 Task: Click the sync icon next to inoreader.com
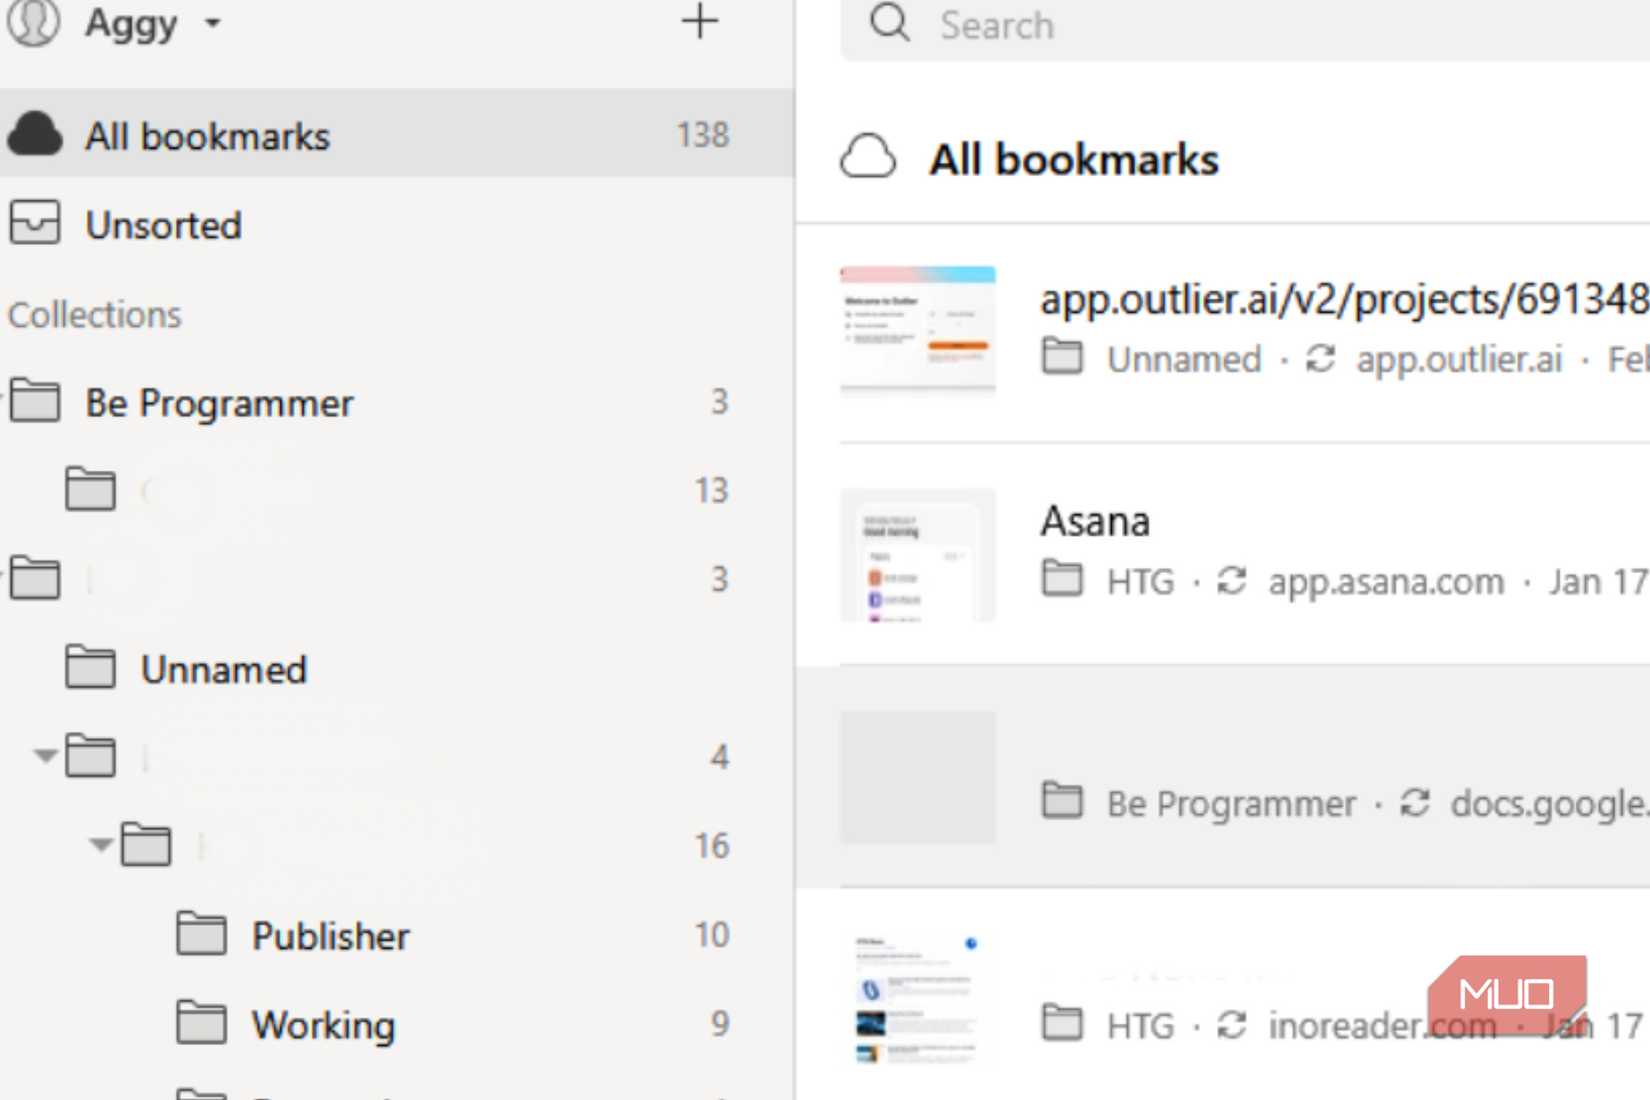[x=1231, y=1024]
